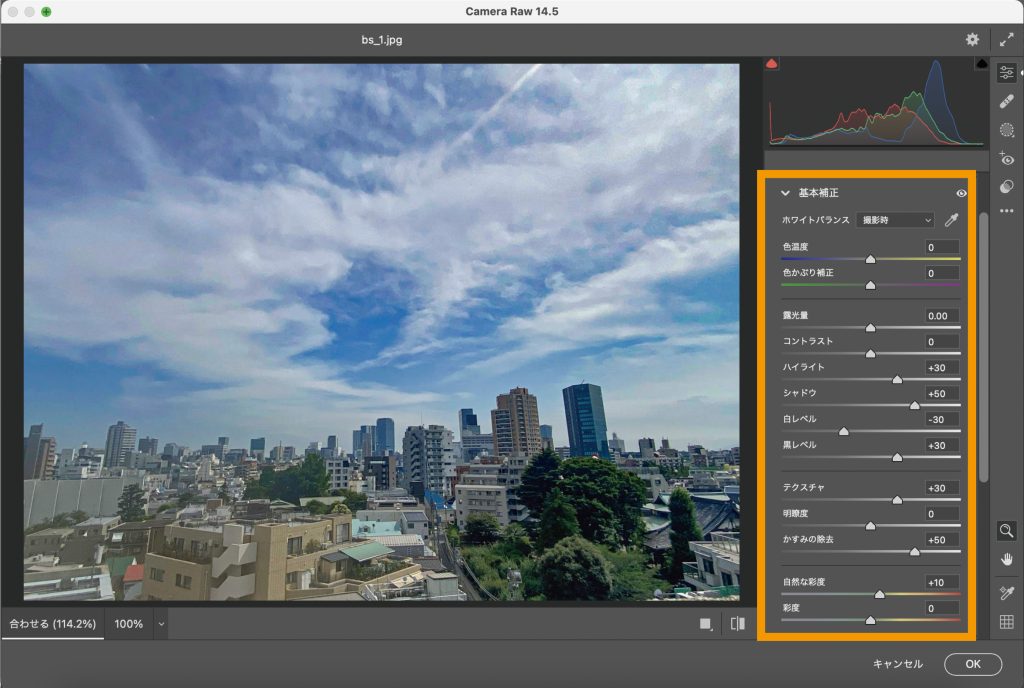
Task: Open zoom level dropdown beside 100%
Action: pos(161,624)
